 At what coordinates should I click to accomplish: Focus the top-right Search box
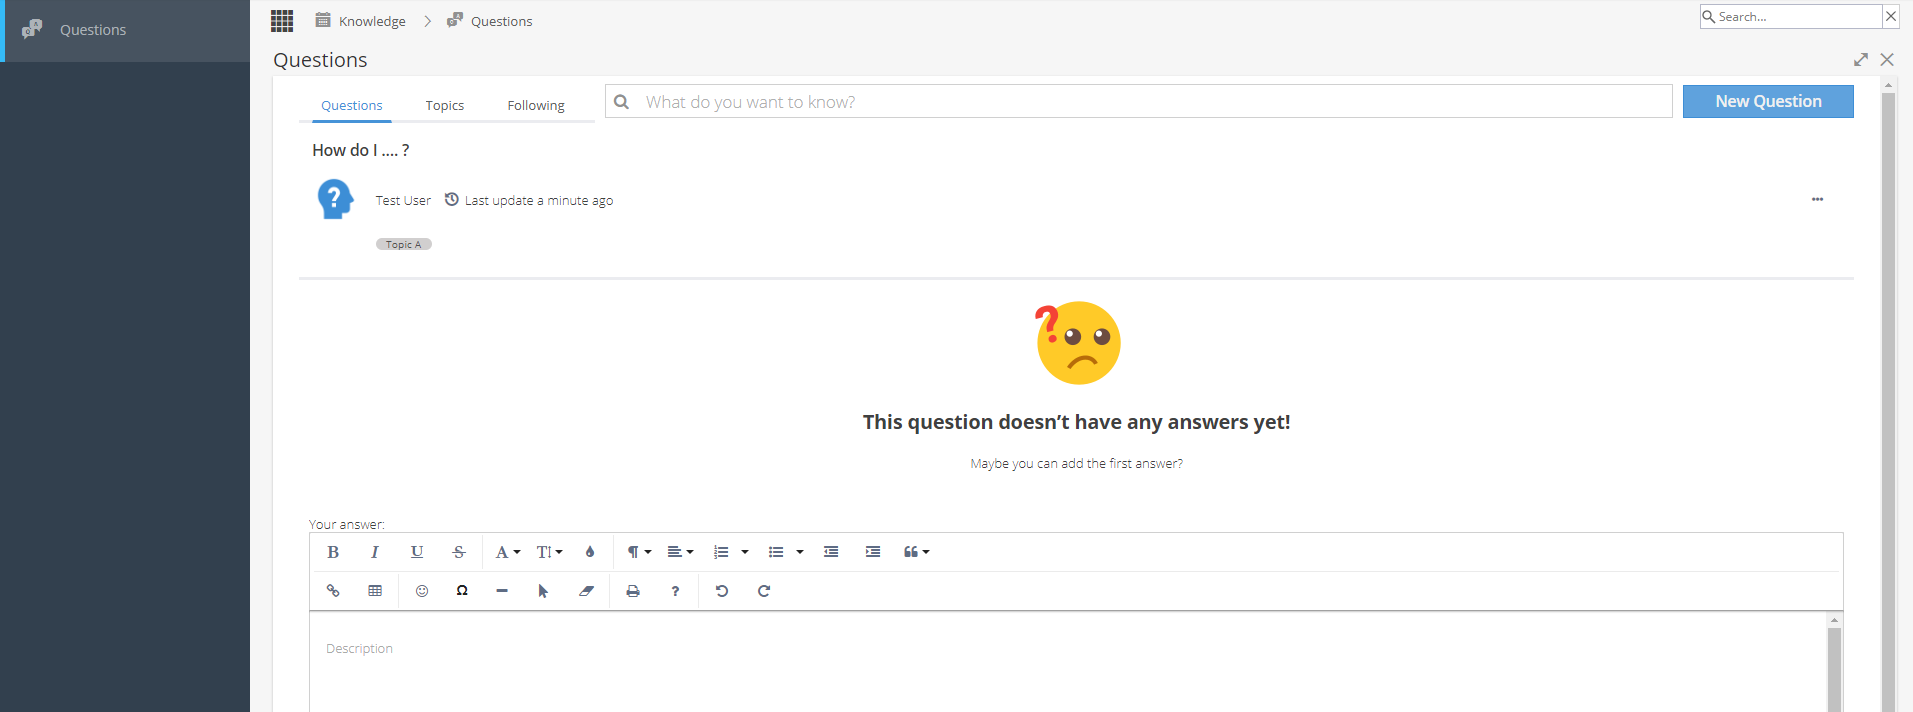(x=1791, y=16)
